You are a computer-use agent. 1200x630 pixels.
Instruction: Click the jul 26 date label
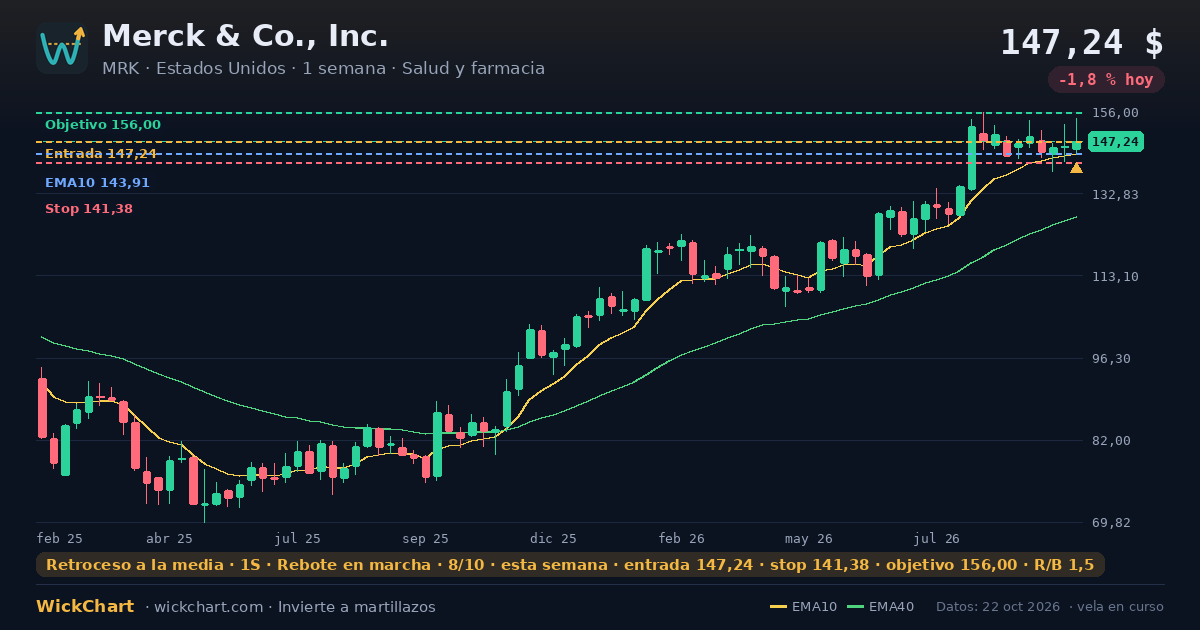(x=937, y=538)
